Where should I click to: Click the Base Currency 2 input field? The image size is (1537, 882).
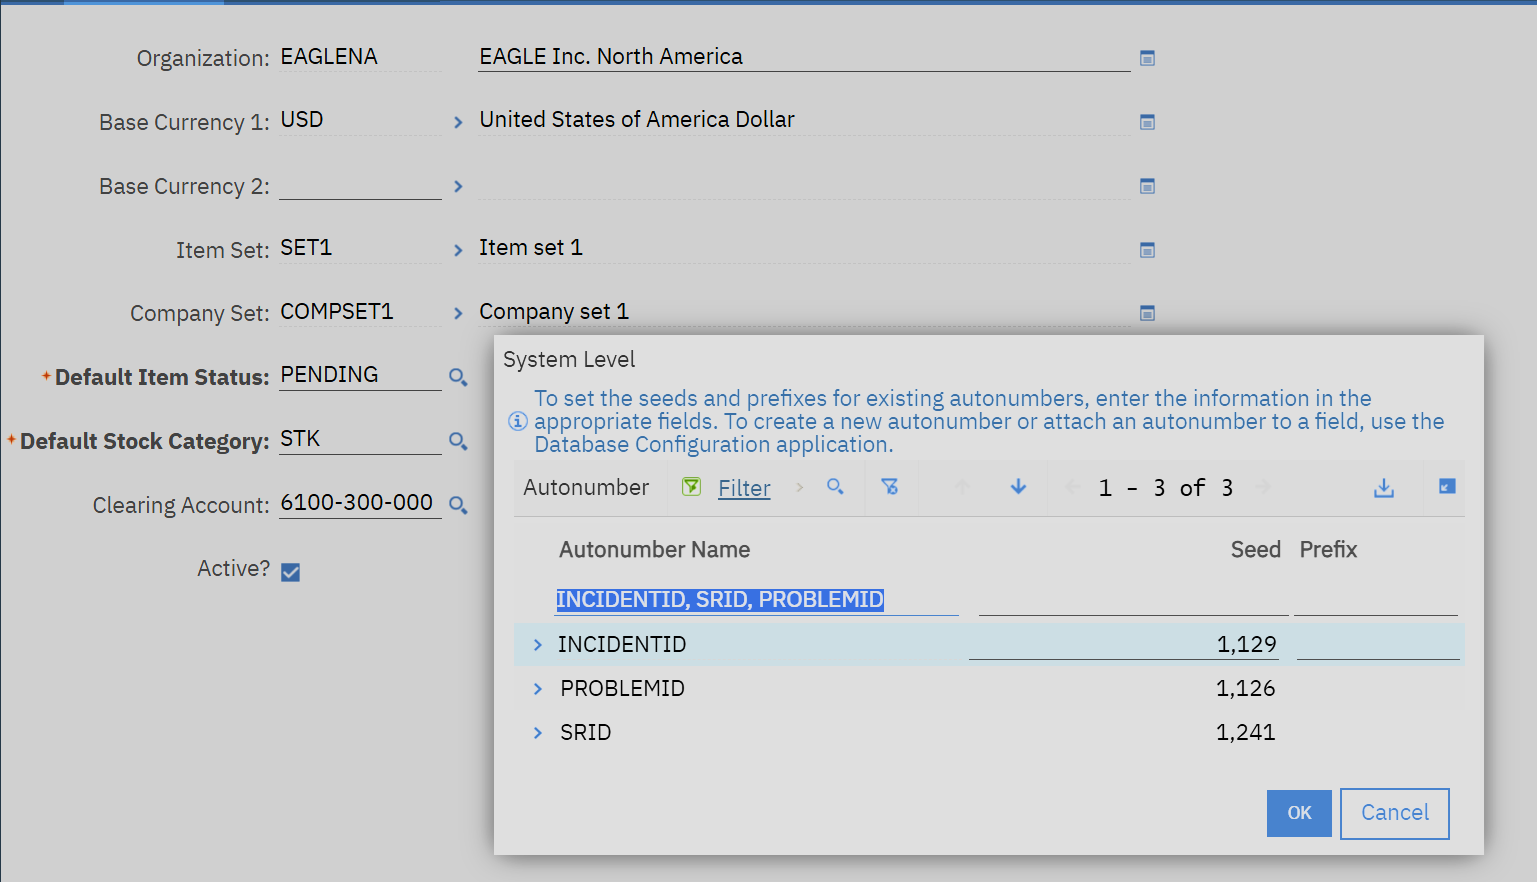[360, 186]
